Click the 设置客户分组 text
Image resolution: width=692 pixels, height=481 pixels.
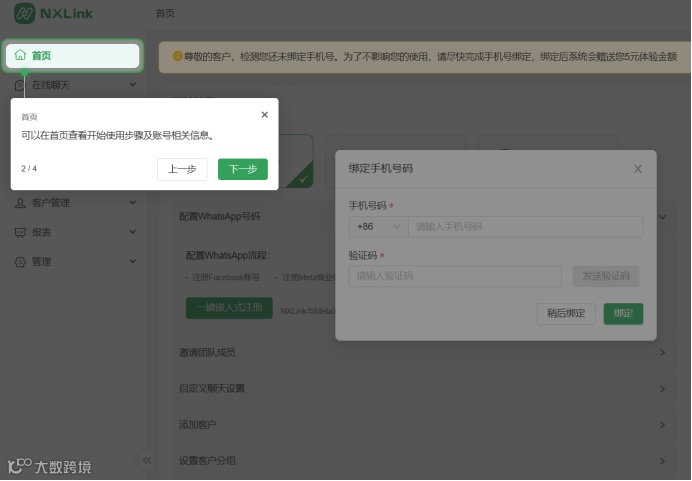[207, 461]
